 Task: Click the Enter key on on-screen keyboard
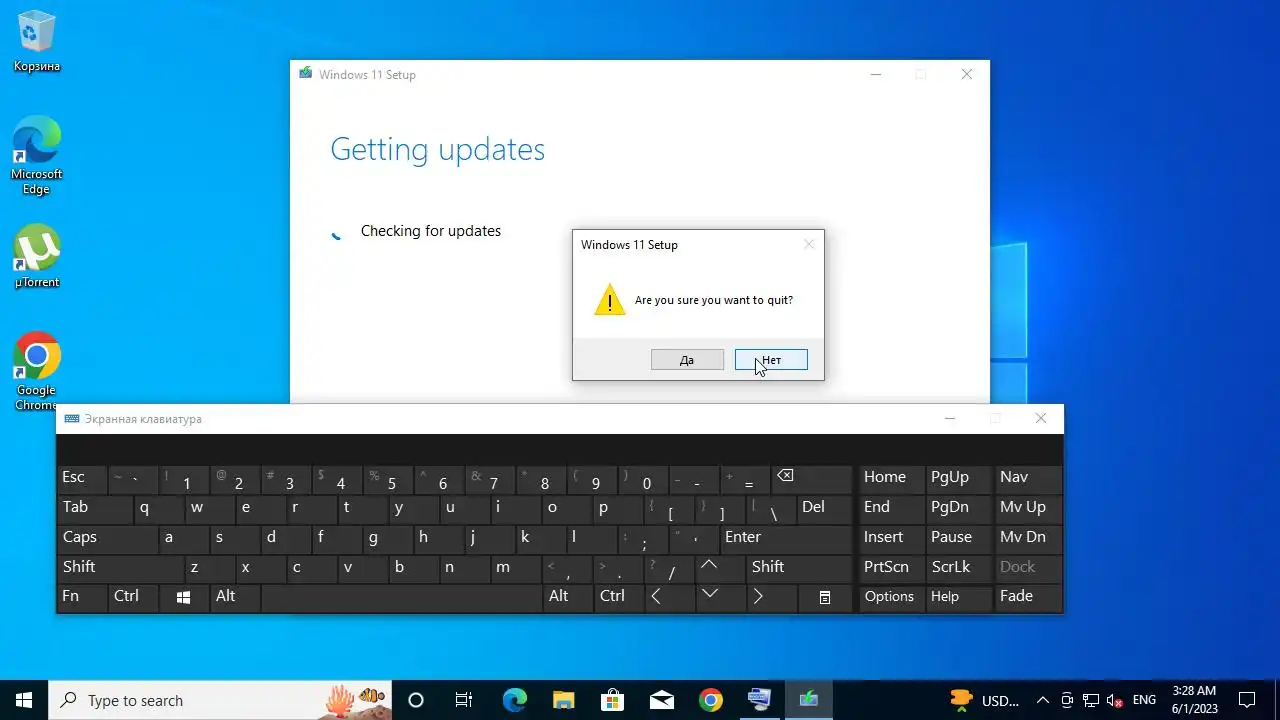(785, 539)
